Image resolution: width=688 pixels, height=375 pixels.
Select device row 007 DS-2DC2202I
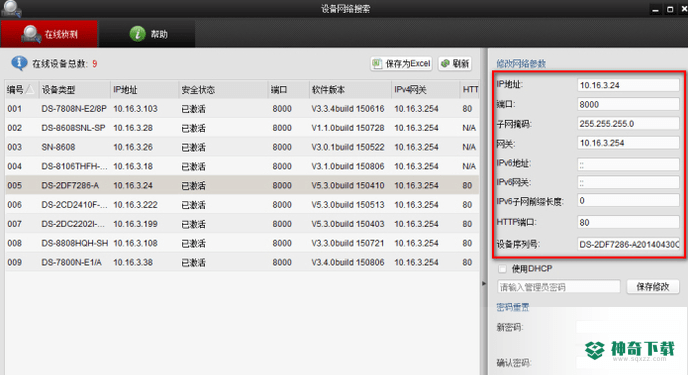[242, 224]
